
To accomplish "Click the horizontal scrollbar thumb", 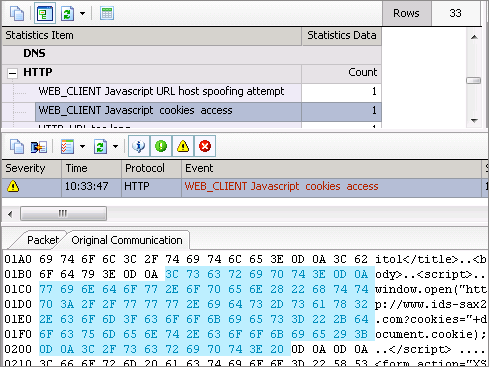I will click(x=63, y=214).
